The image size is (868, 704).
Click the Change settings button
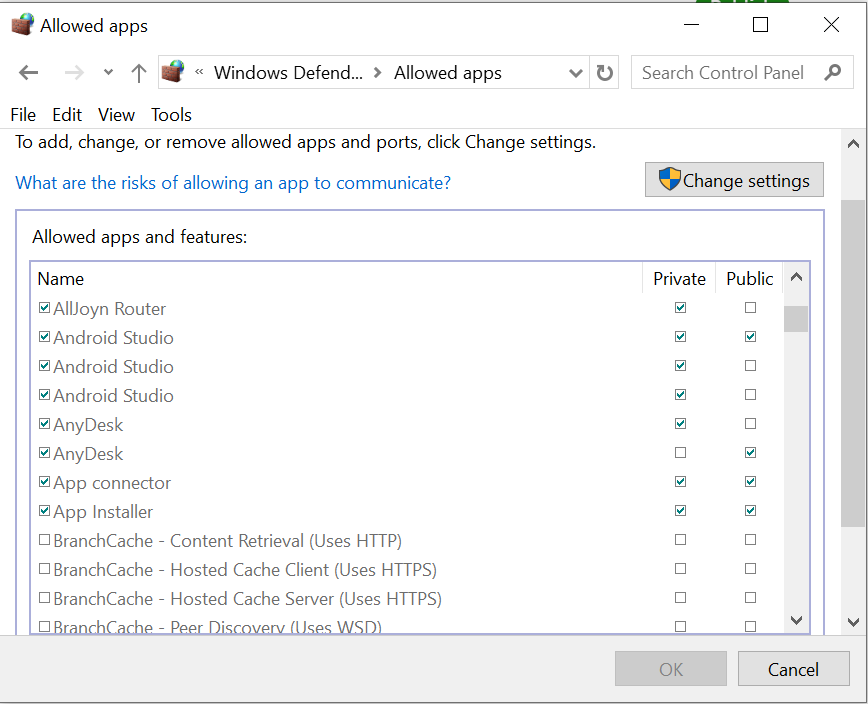coord(734,181)
